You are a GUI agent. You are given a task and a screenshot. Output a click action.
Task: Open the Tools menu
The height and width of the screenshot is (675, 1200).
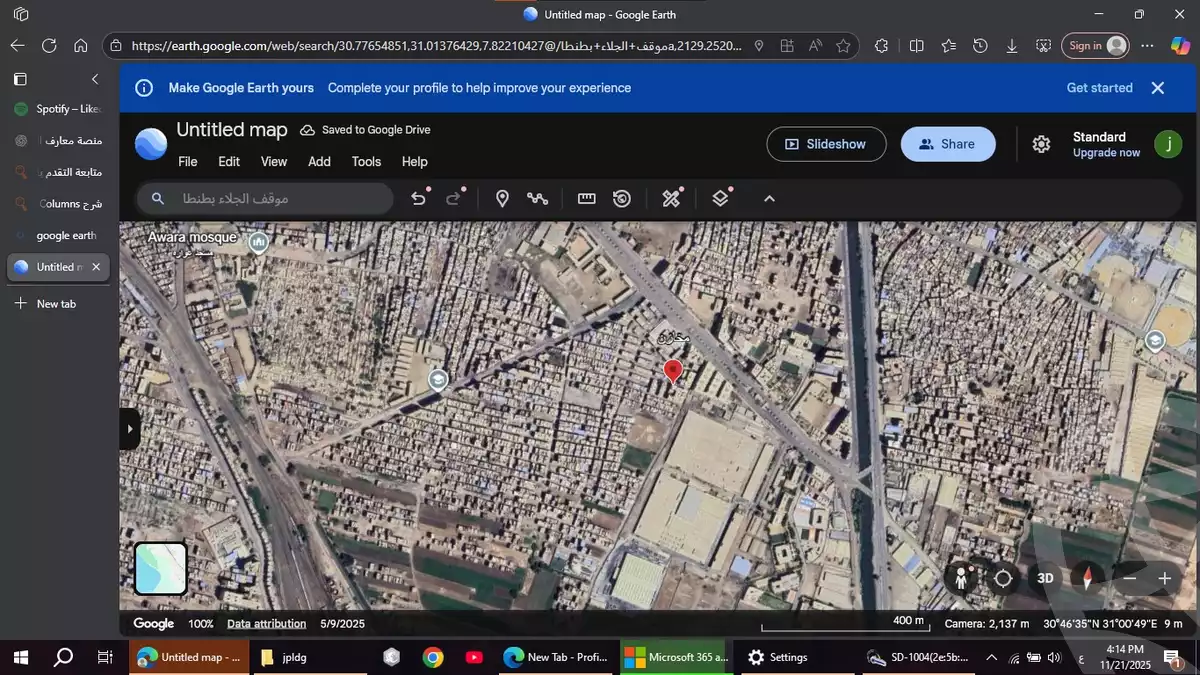click(366, 161)
